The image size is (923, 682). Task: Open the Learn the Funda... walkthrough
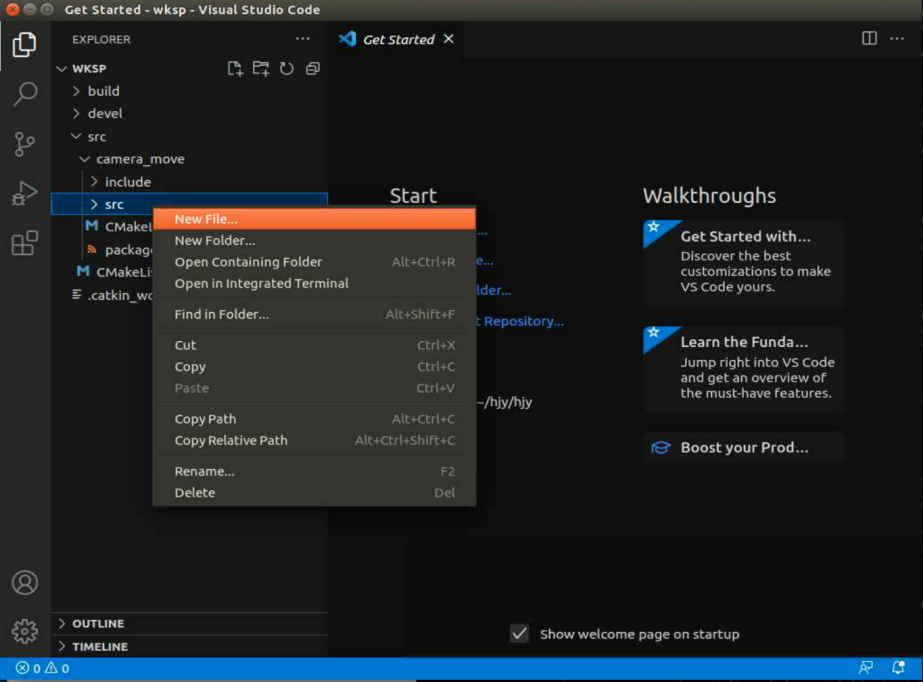(x=745, y=368)
